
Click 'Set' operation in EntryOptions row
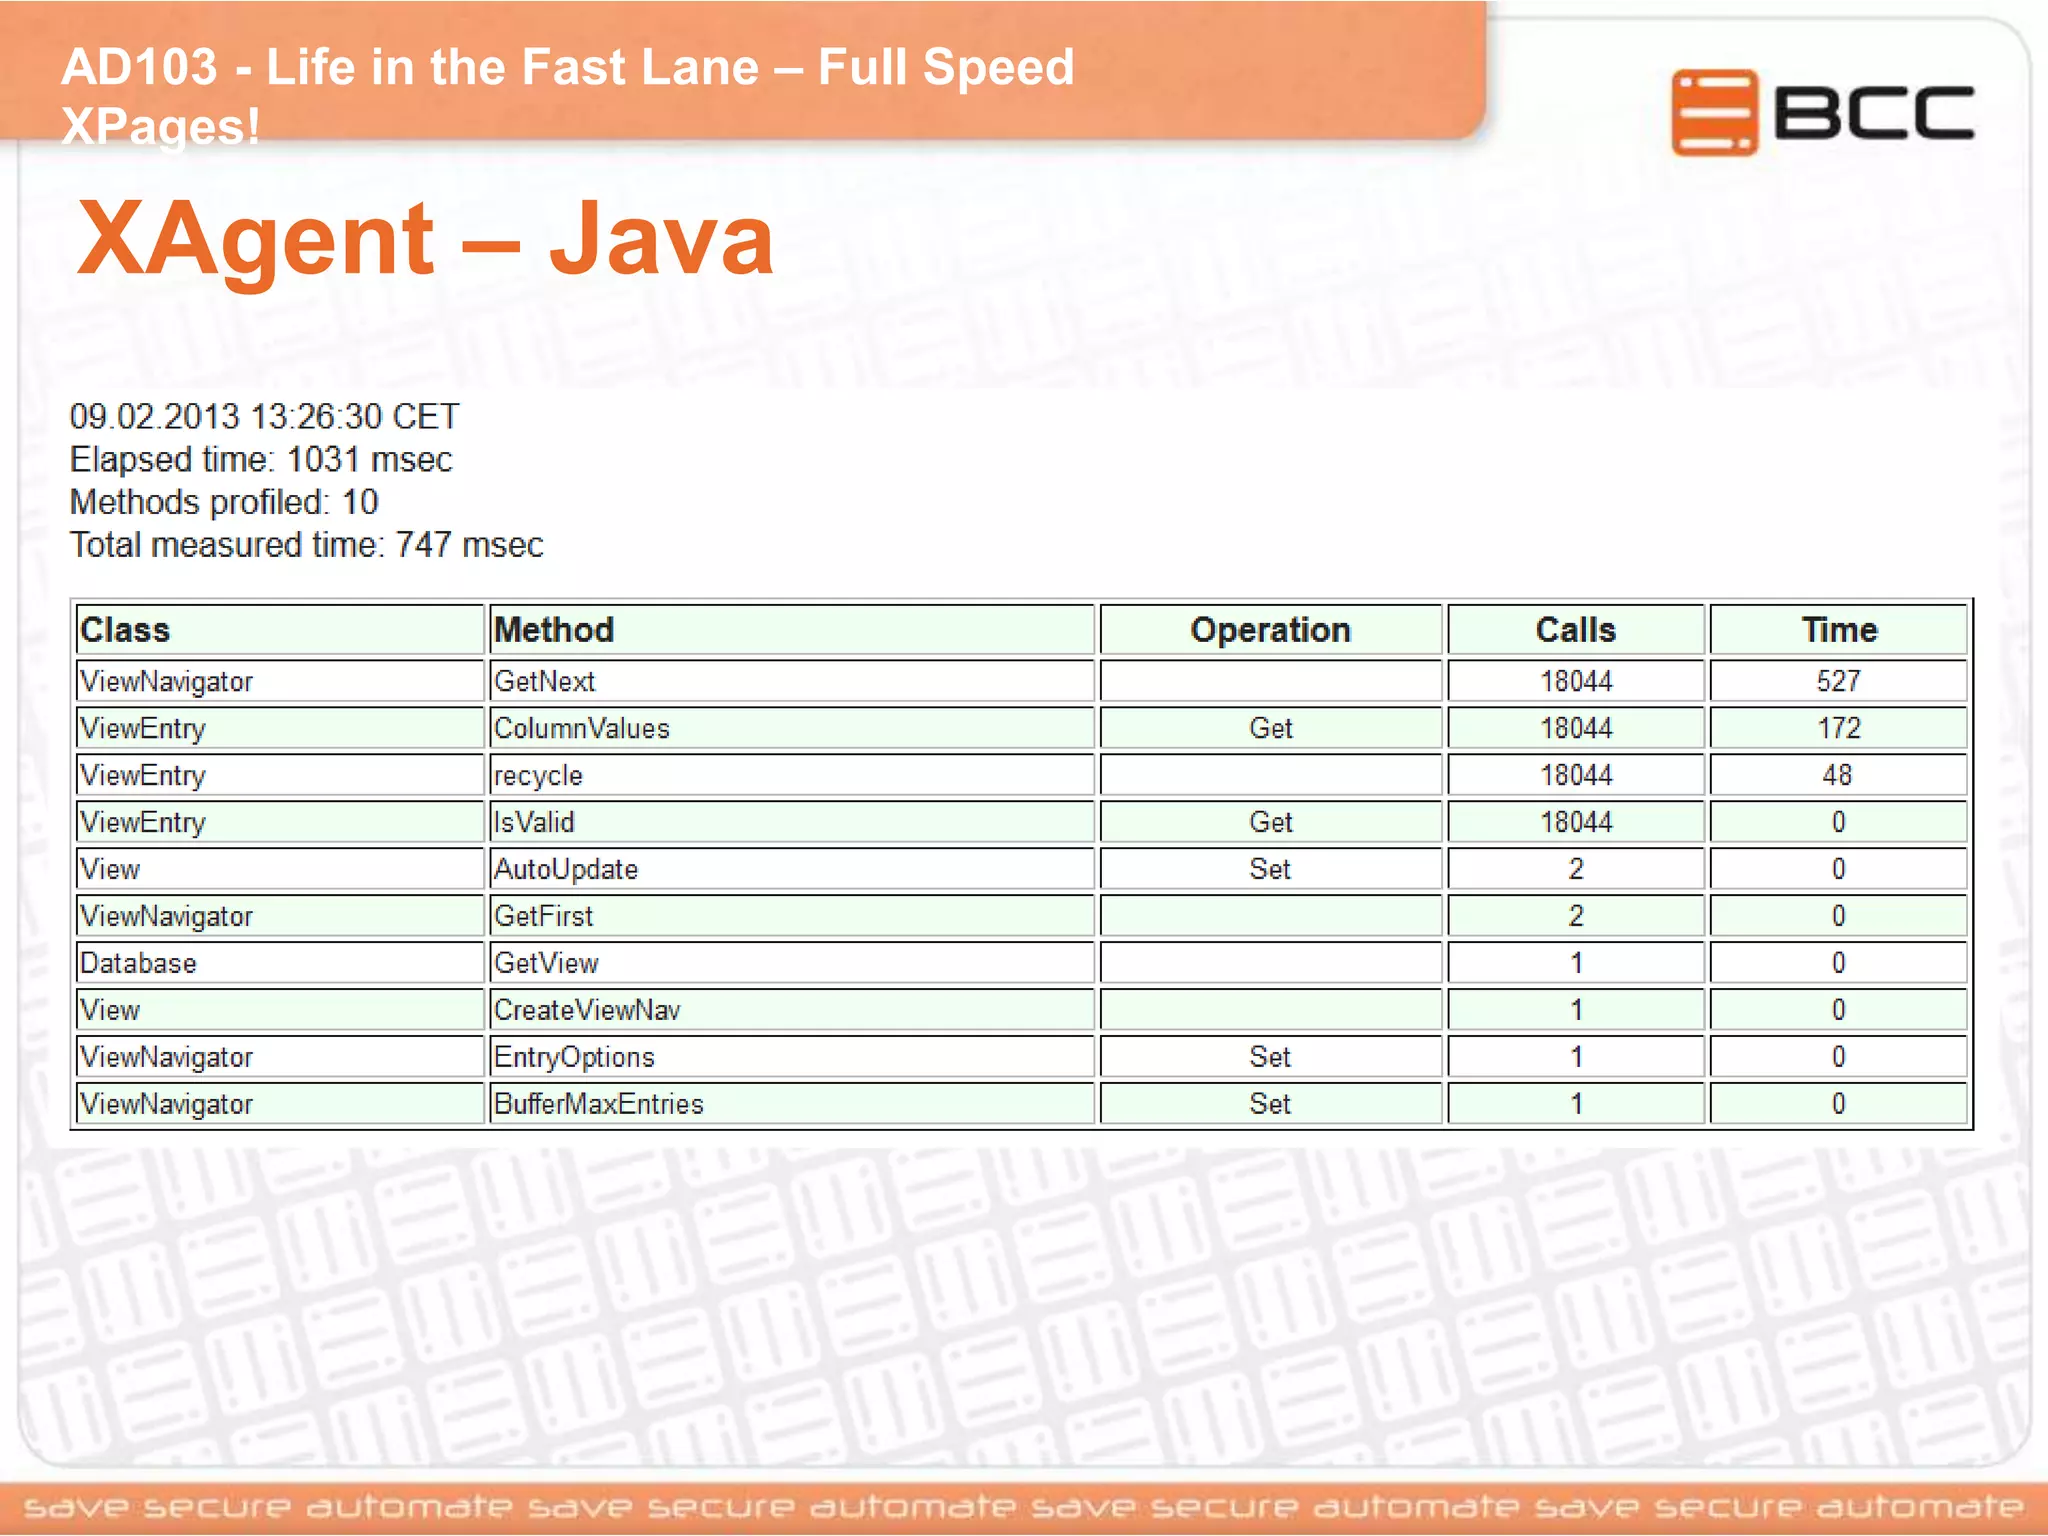(x=1270, y=1057)
